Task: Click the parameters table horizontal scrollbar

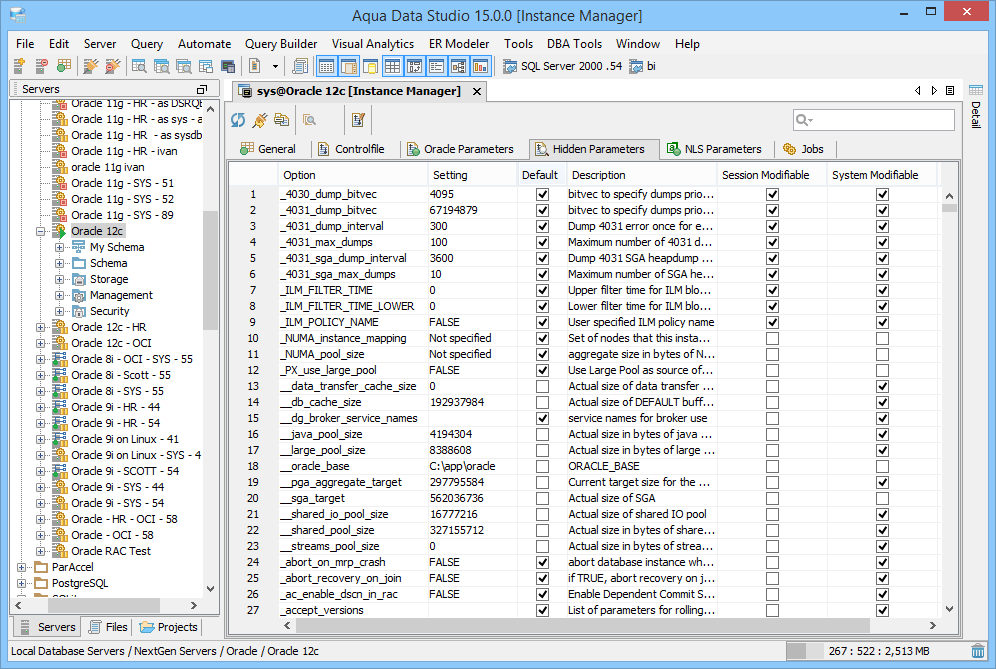Action: pos(582,626)
